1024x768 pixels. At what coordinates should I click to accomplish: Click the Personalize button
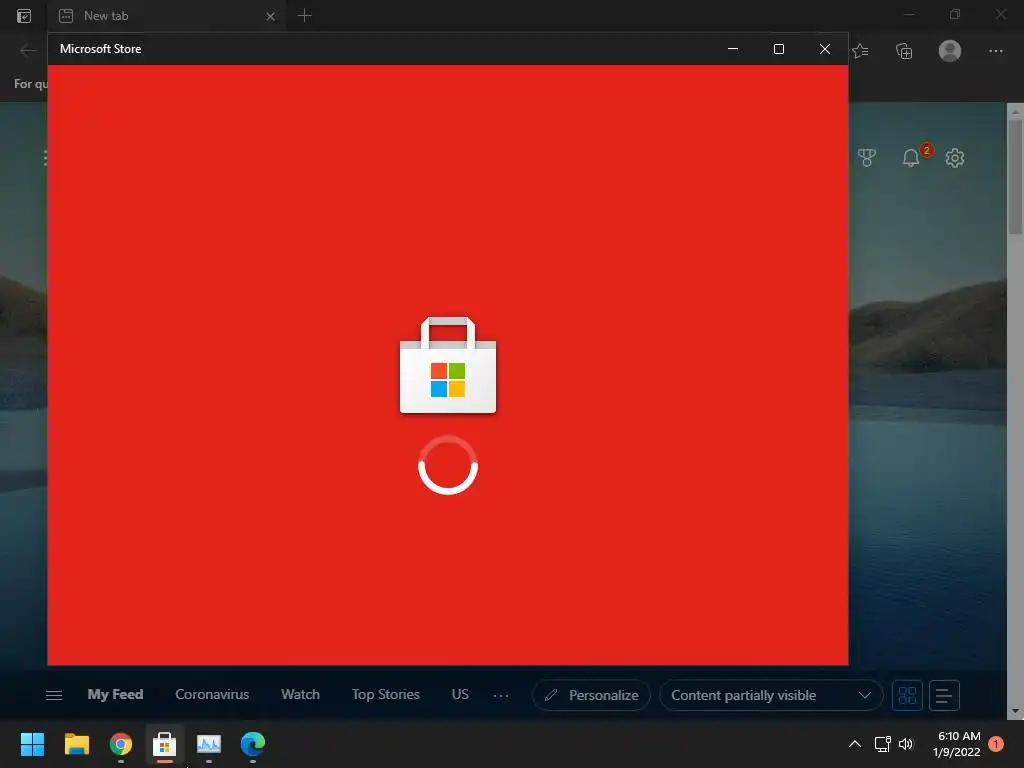(x=591, y=696)
